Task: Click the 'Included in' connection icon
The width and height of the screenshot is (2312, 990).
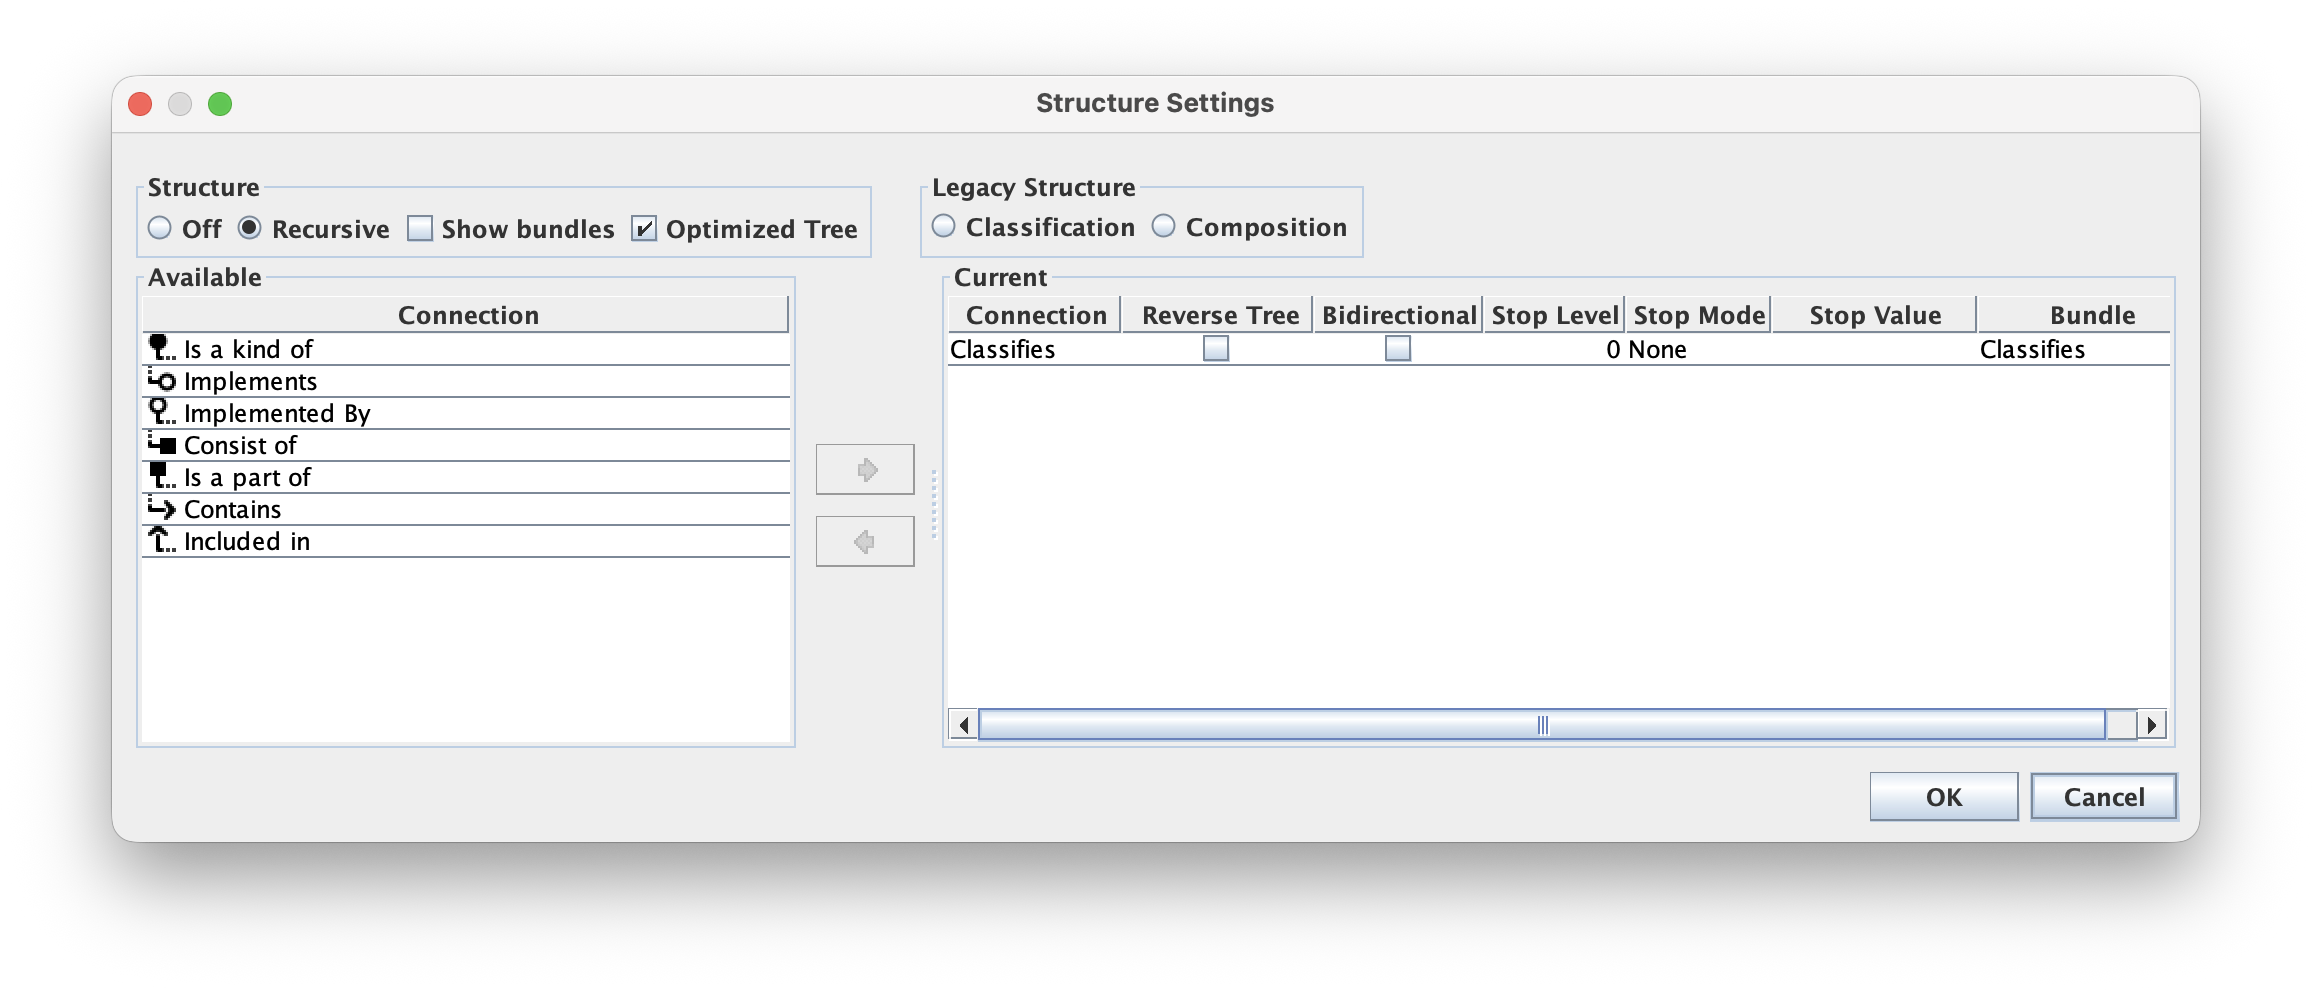Action: point(161,540)
